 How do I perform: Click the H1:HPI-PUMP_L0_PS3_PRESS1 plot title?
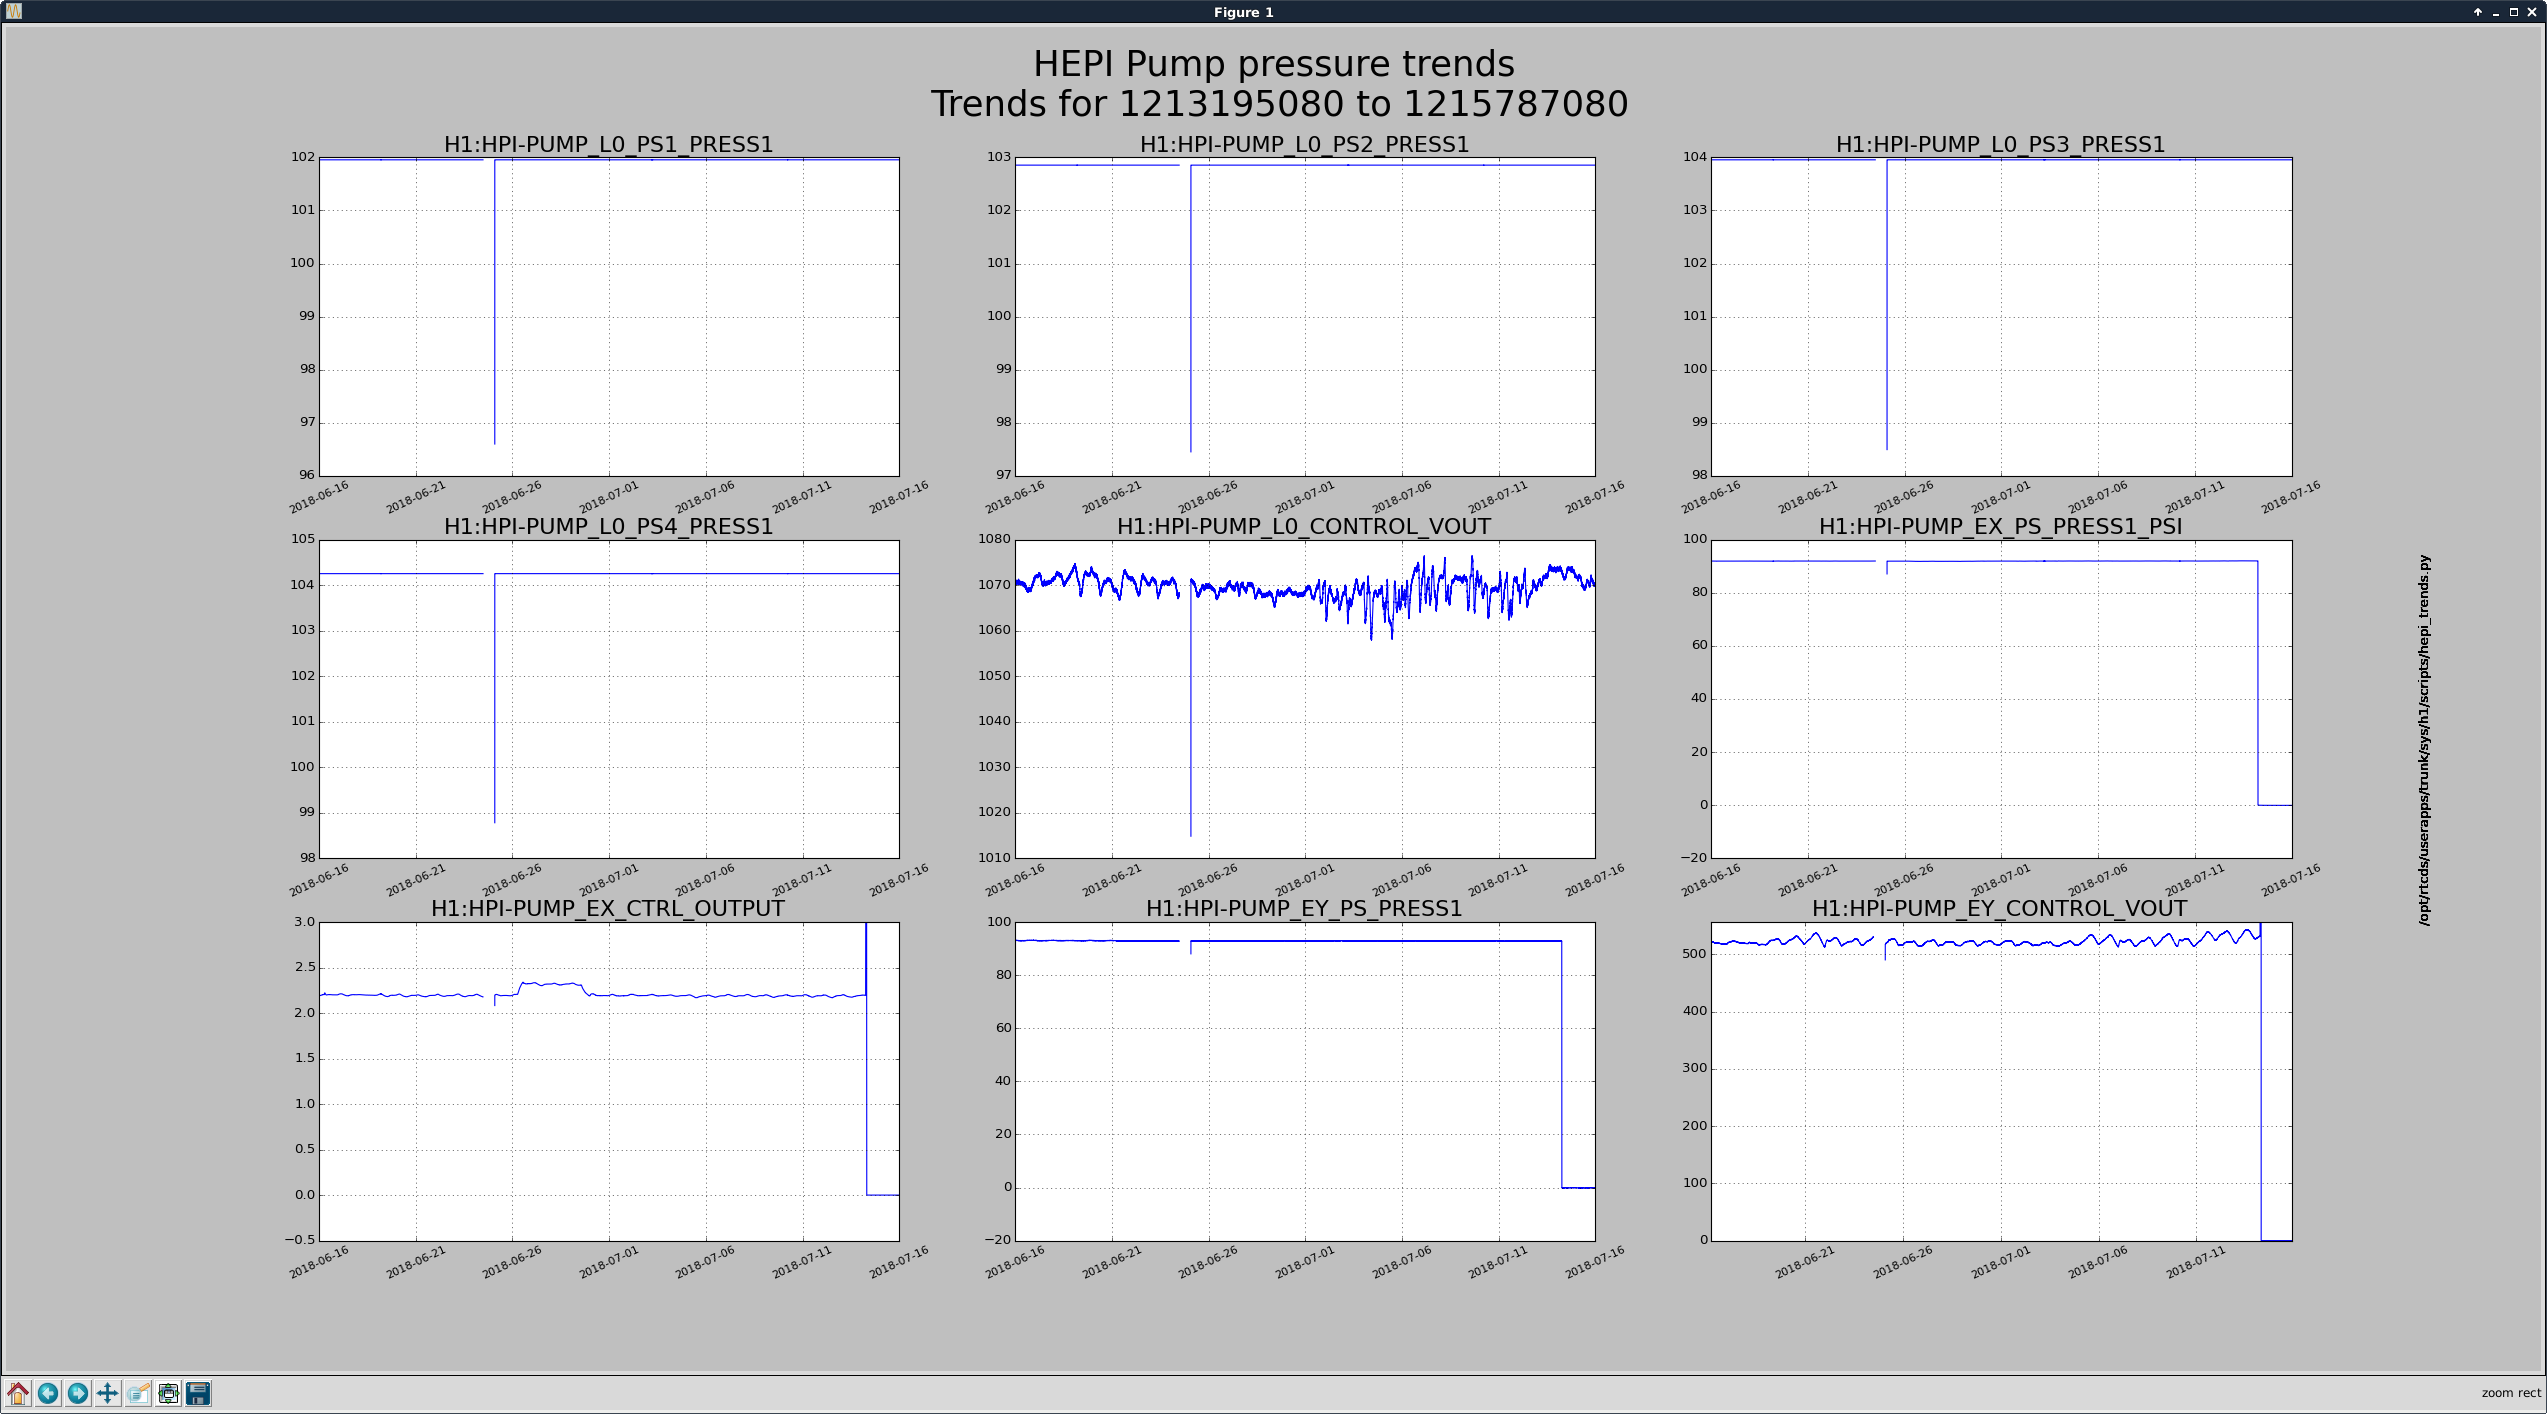2000,145
